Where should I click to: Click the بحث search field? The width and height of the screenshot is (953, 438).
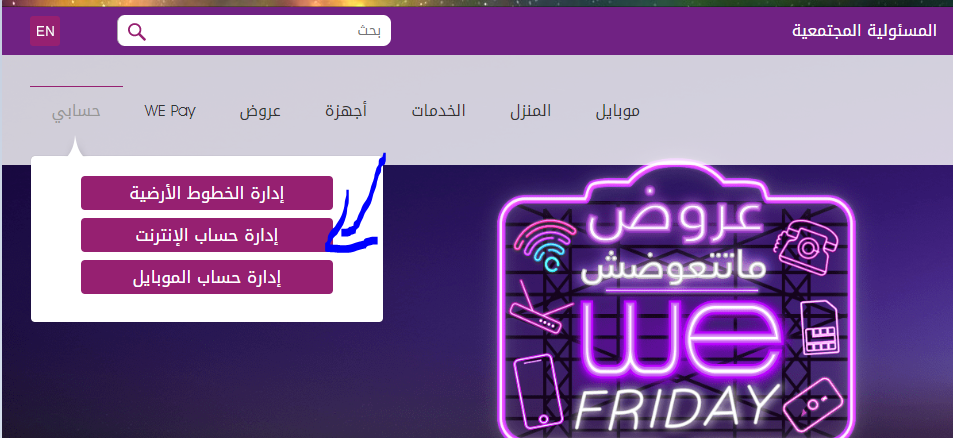point(254,30)
